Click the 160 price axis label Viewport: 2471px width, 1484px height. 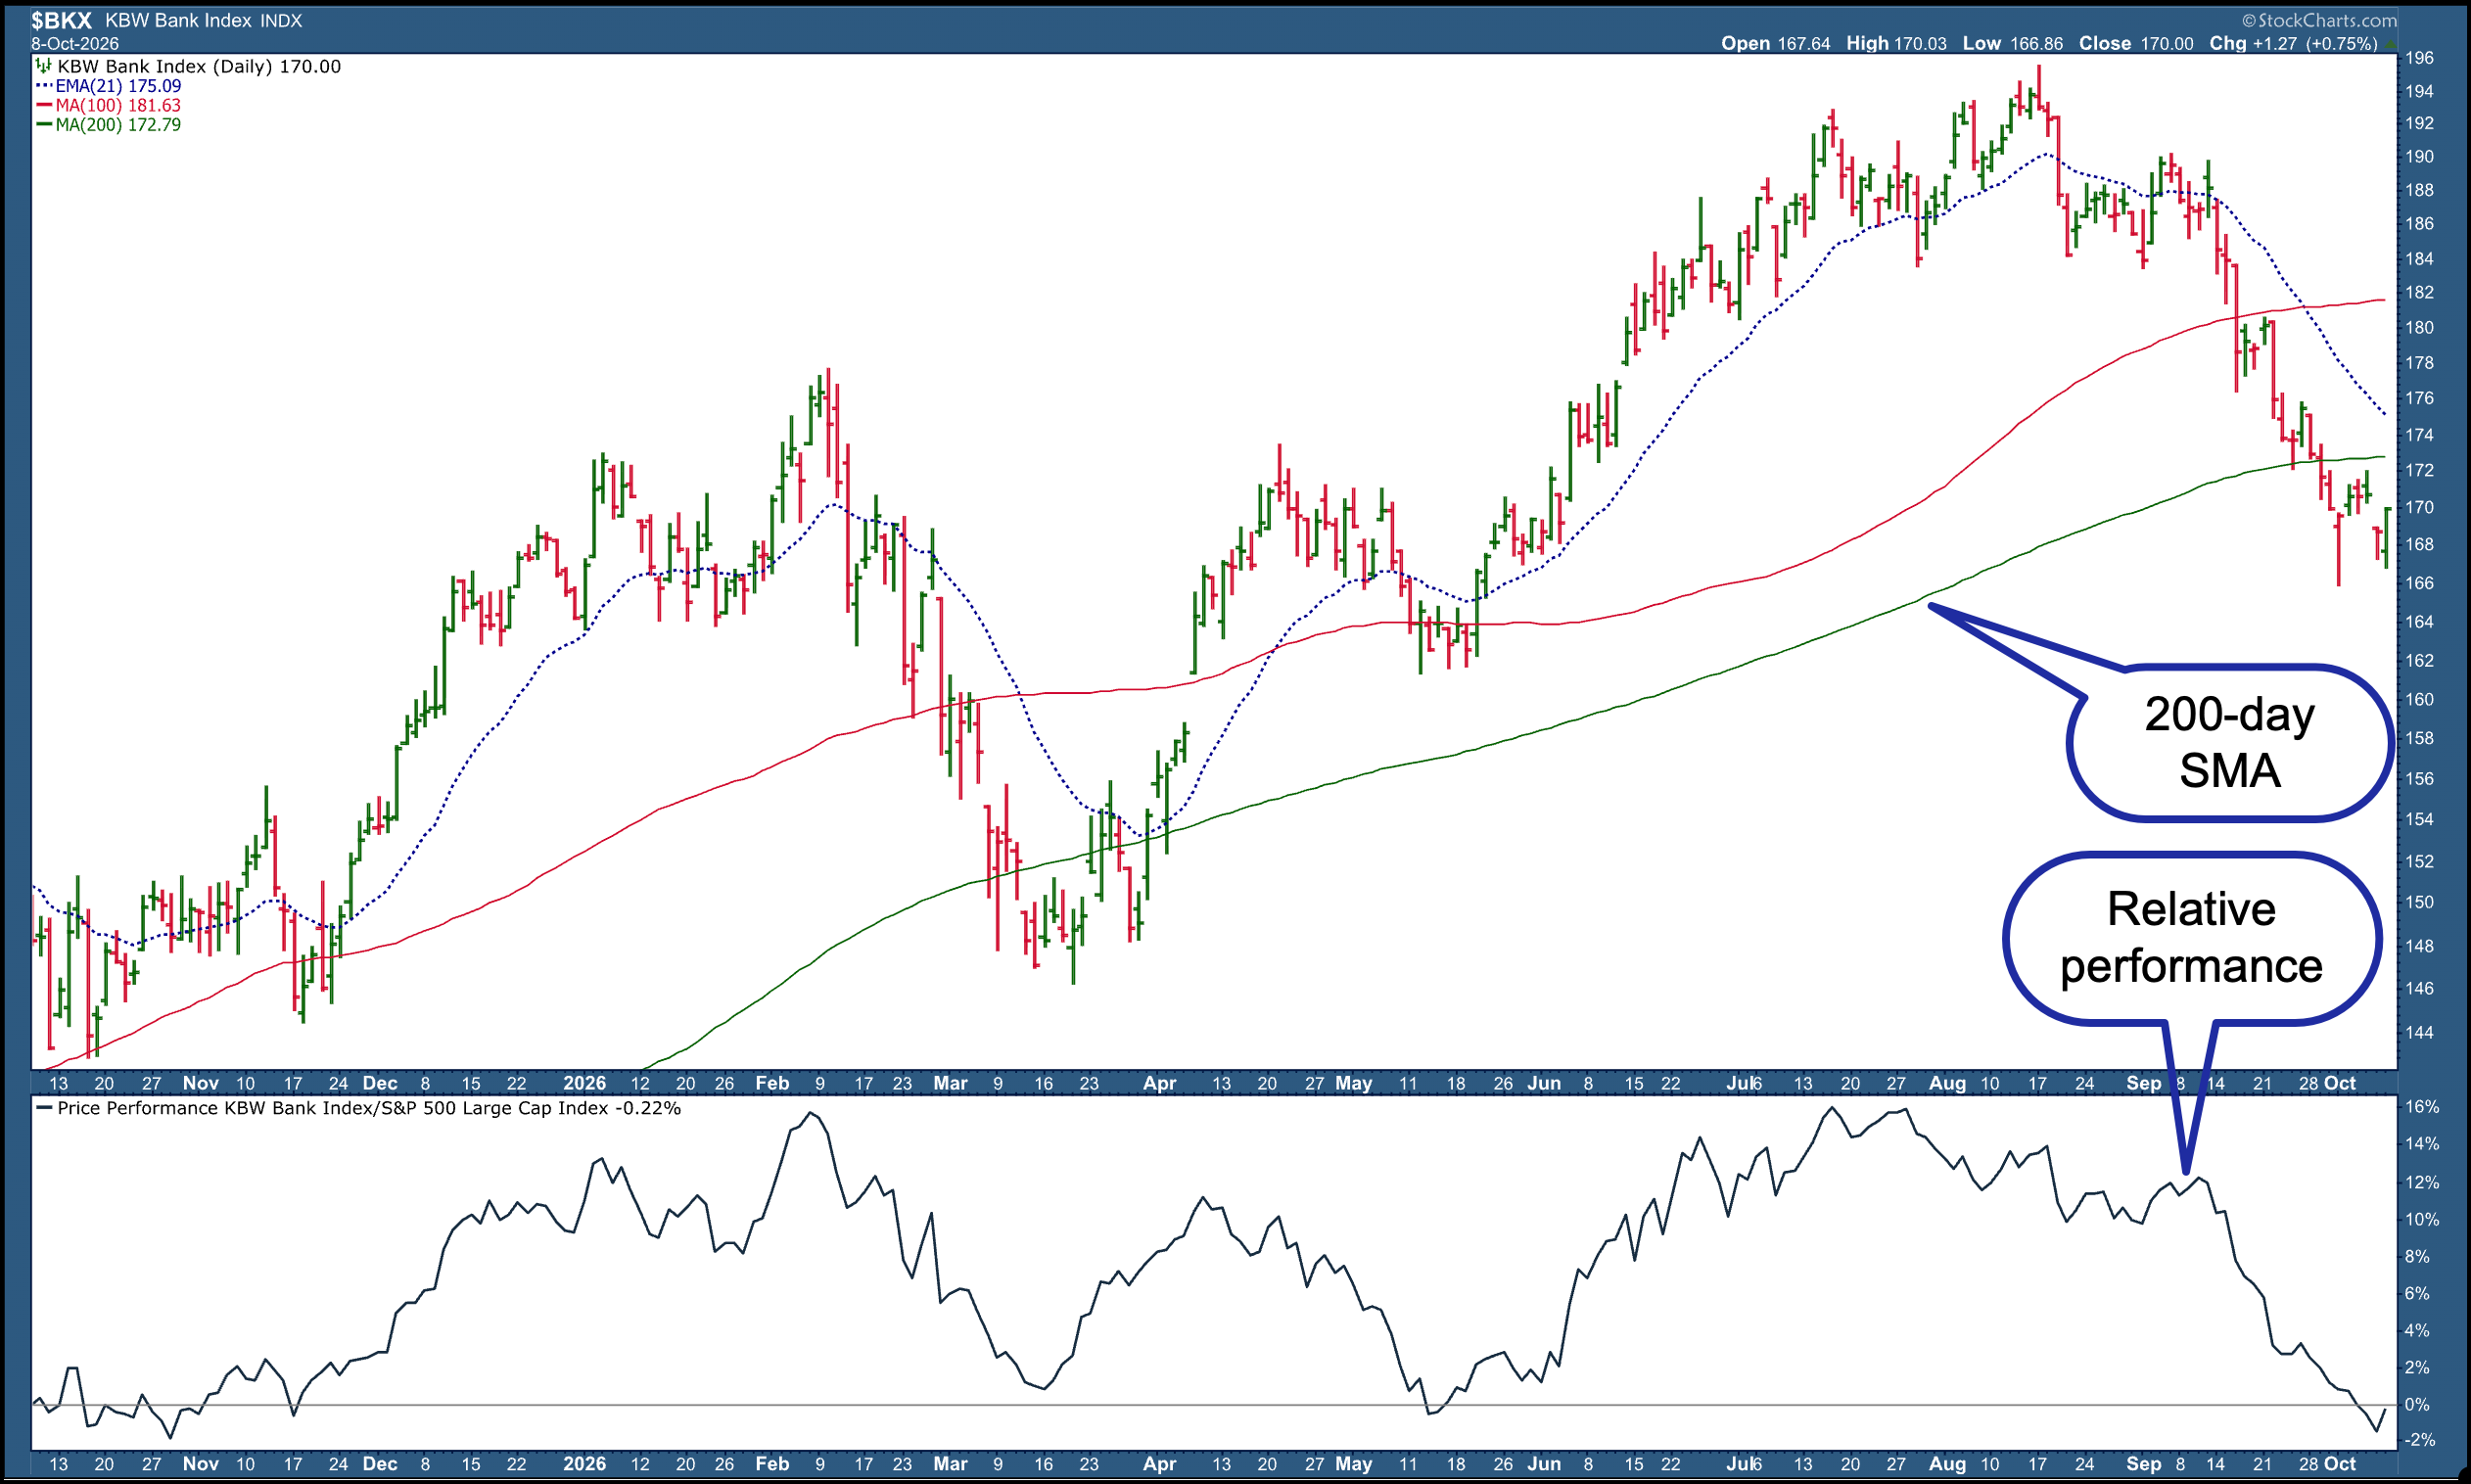[2420, 699]
